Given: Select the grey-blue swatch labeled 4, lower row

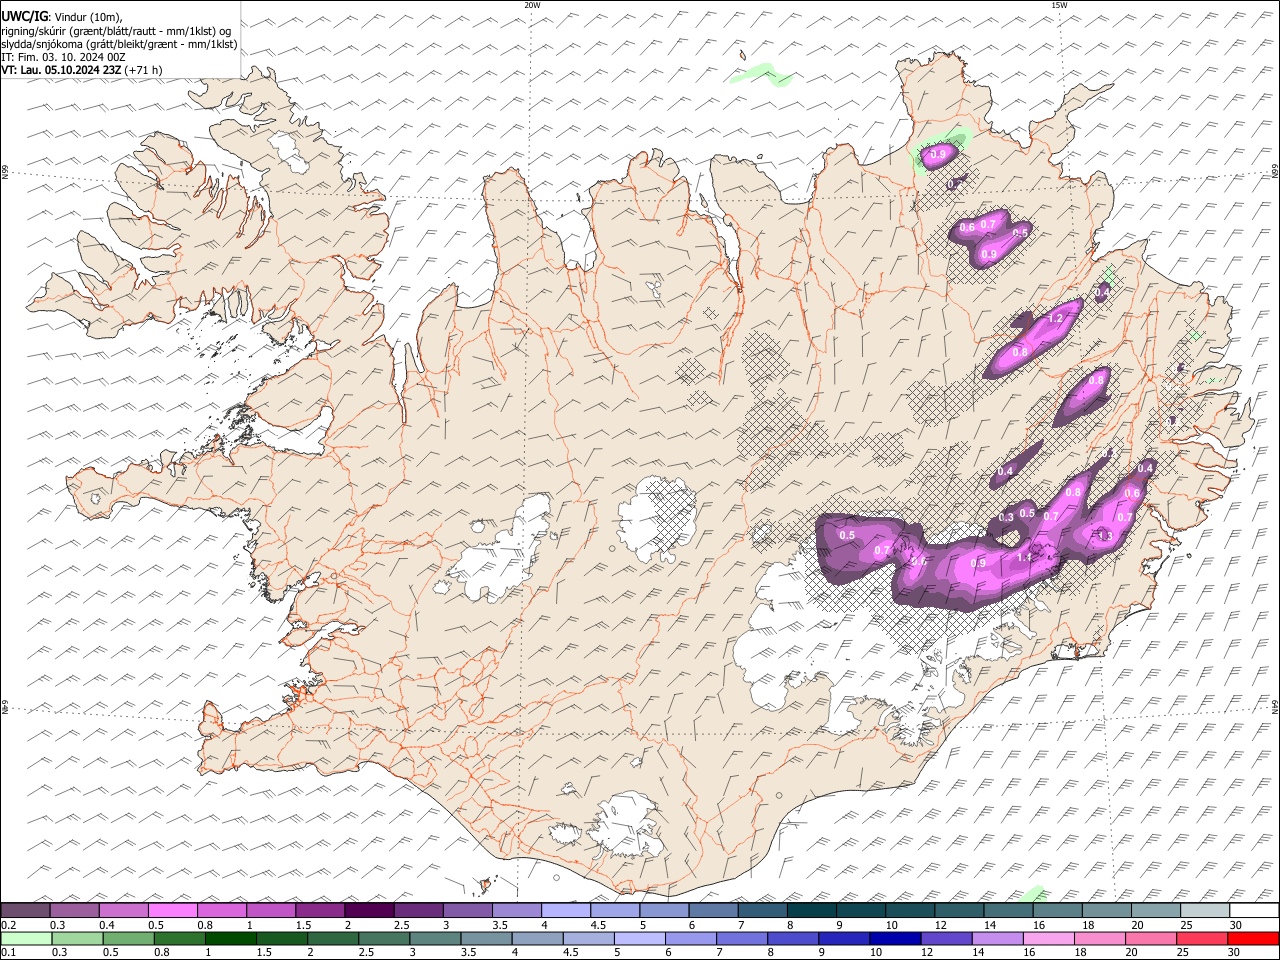Looking at the screenshot, I should 537,938.
